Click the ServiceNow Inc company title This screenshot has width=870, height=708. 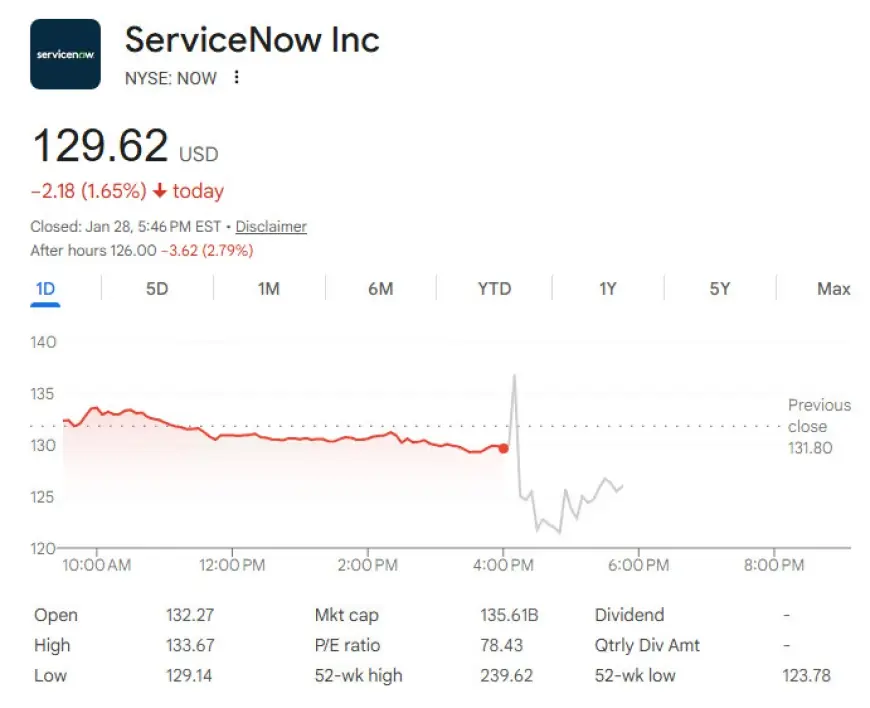click(x=252, y=40)
